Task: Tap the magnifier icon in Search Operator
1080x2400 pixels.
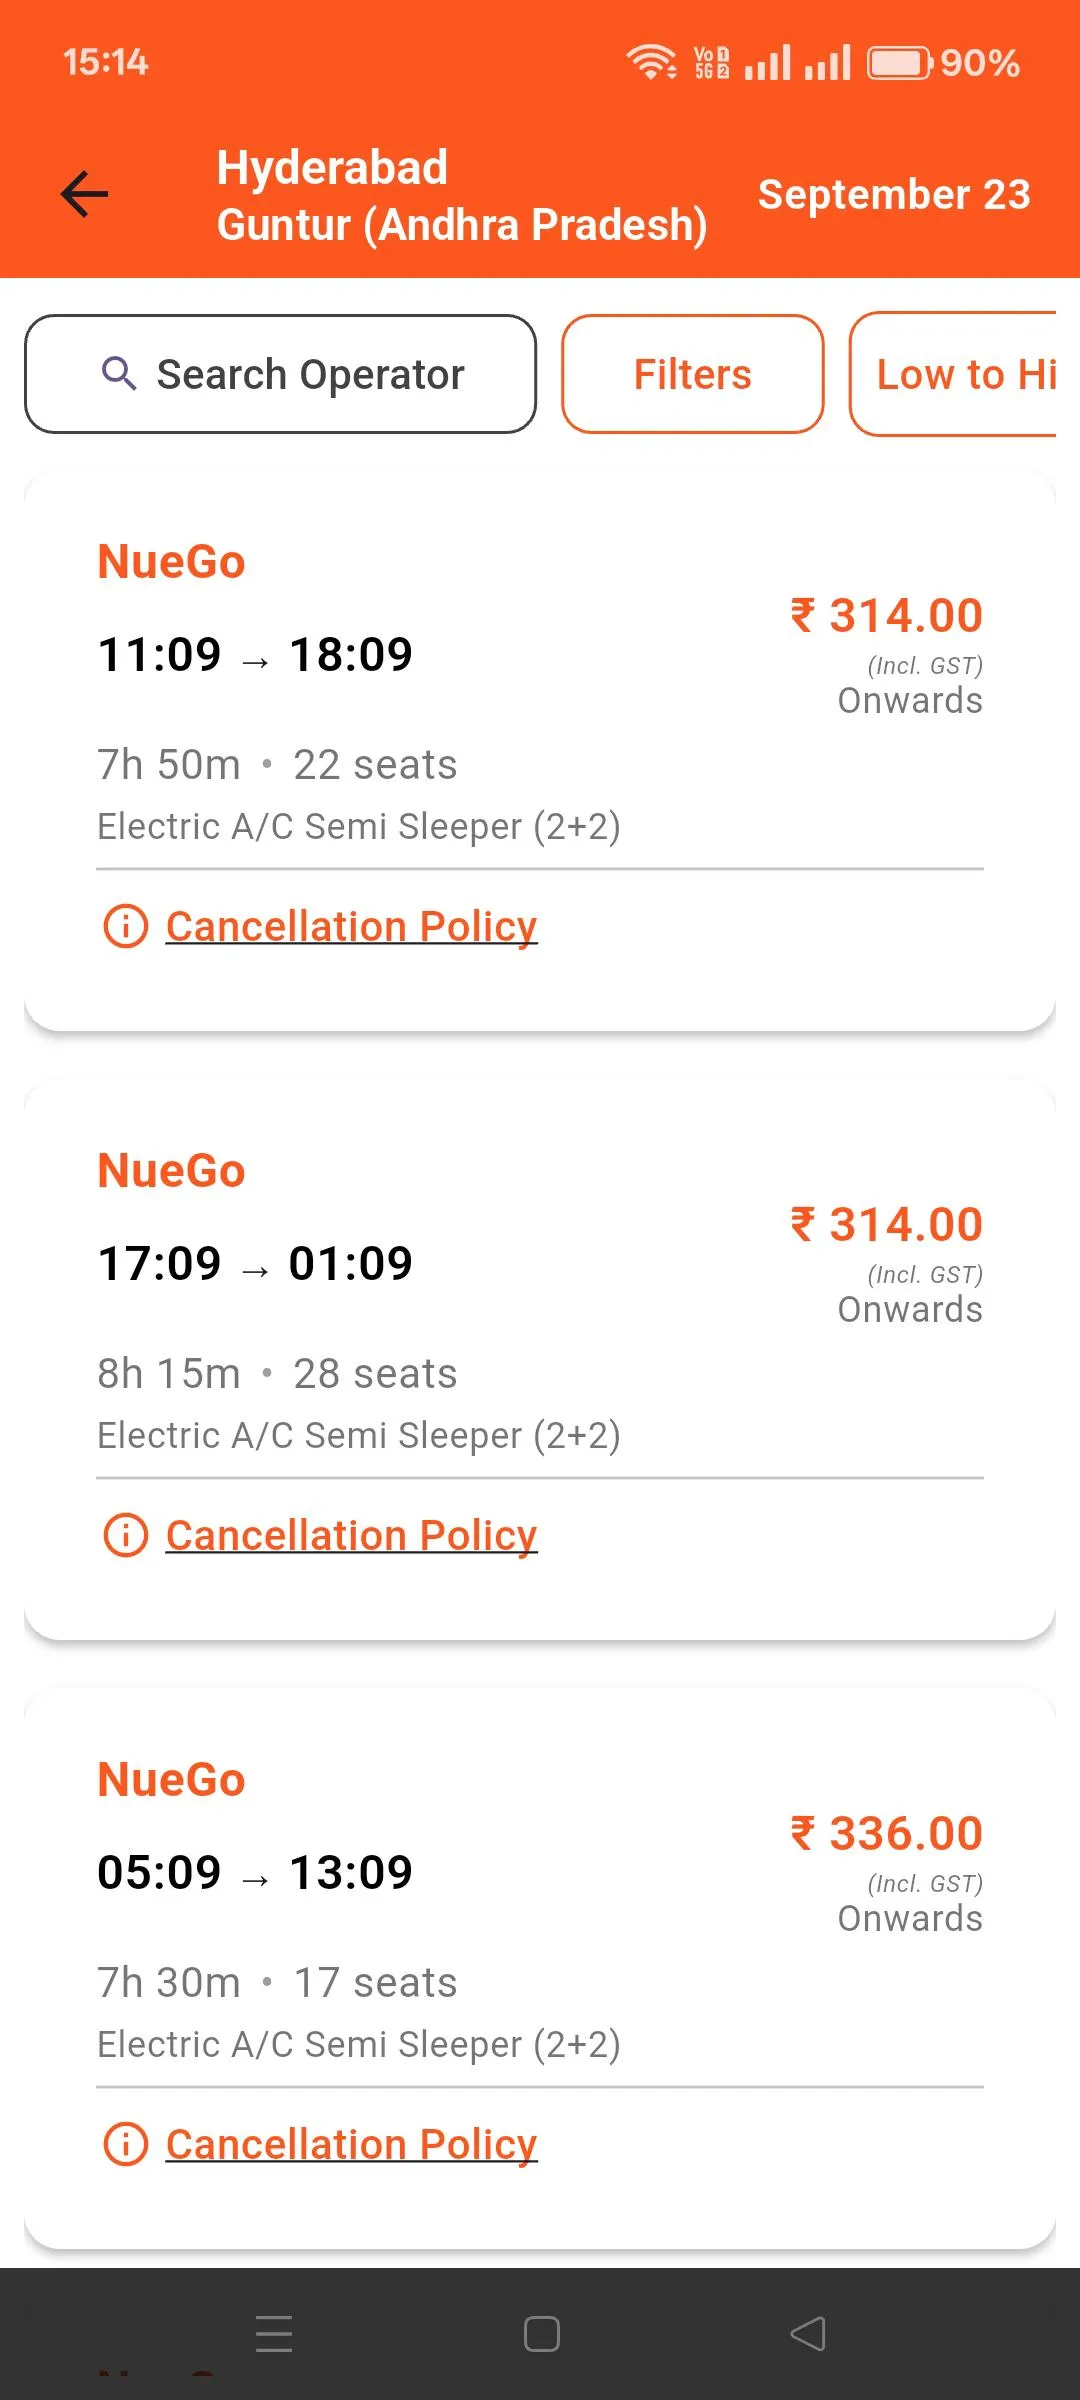Action: [119, 374]
